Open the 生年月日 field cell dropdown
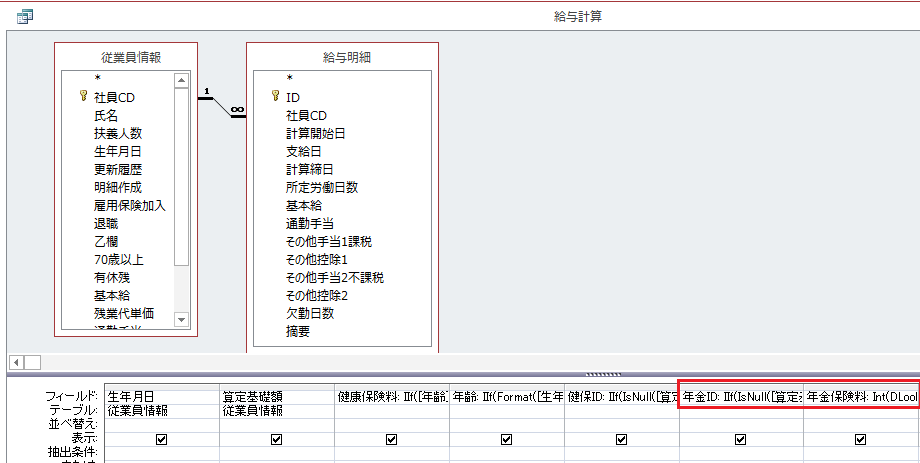 pyautogui.click(x=161, y=396)
